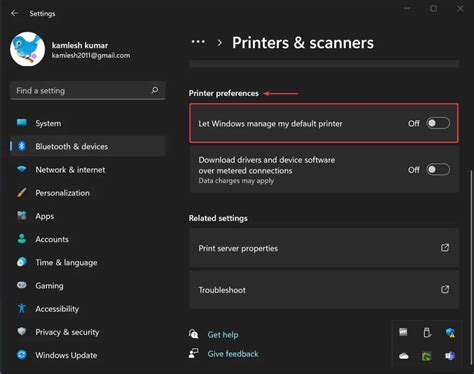
Task: Go back with the Settings back arrow
Action: [x=14, y=13]
